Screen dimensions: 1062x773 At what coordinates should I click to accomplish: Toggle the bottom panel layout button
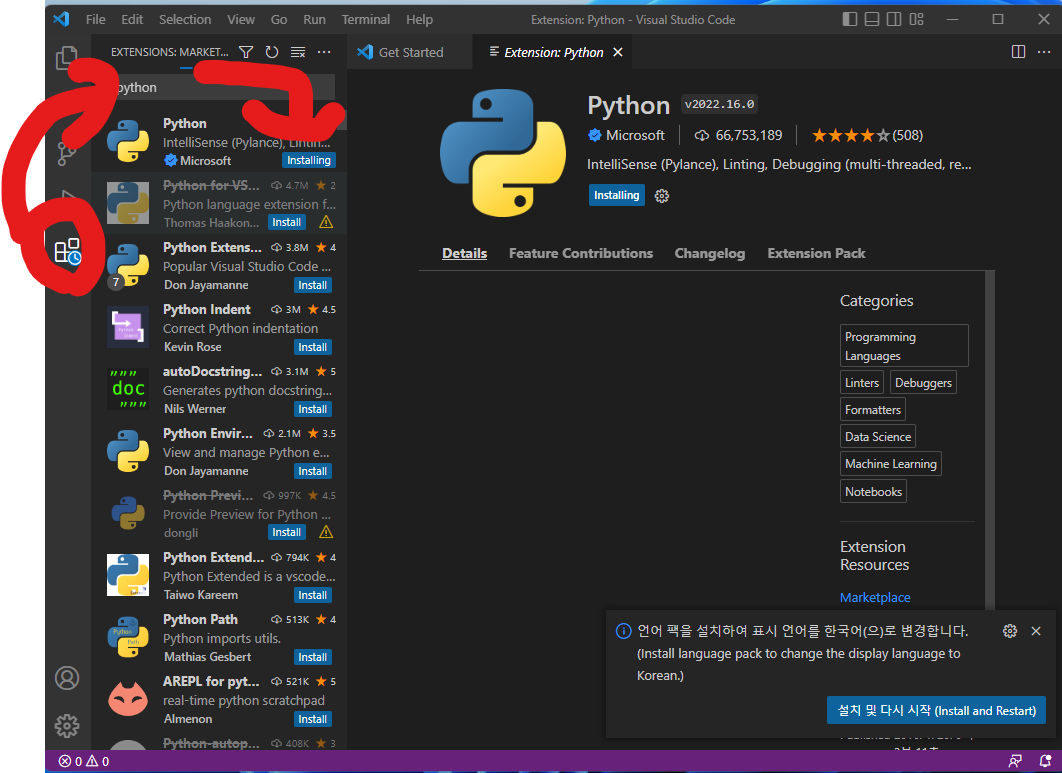click(x=872, y=19)
